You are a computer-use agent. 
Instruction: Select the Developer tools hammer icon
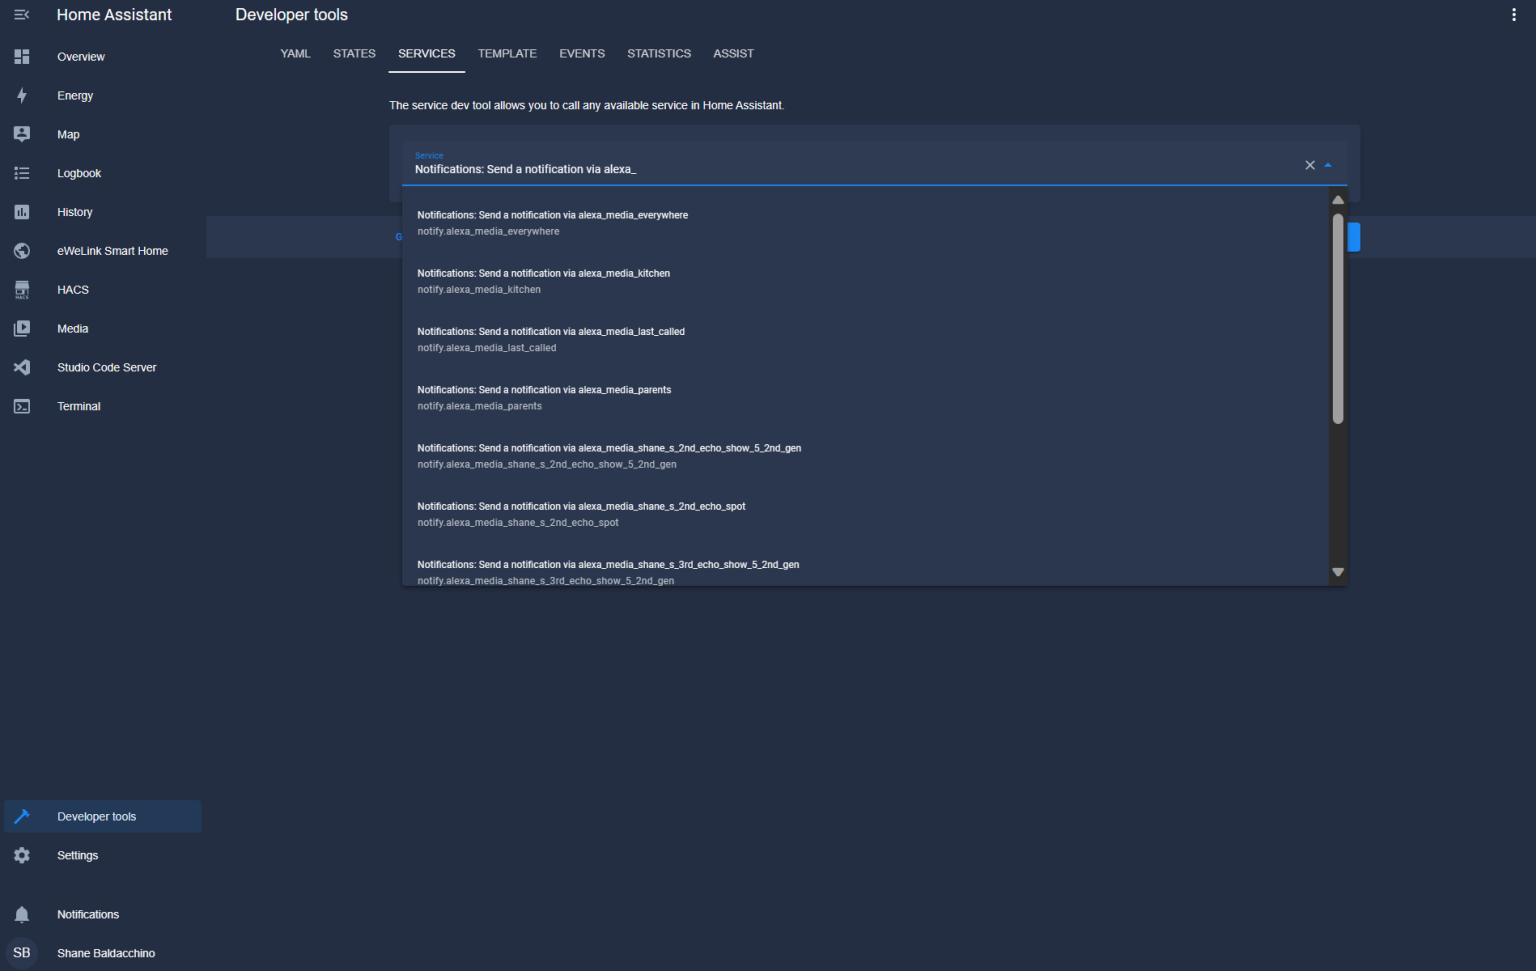point(21,817)
